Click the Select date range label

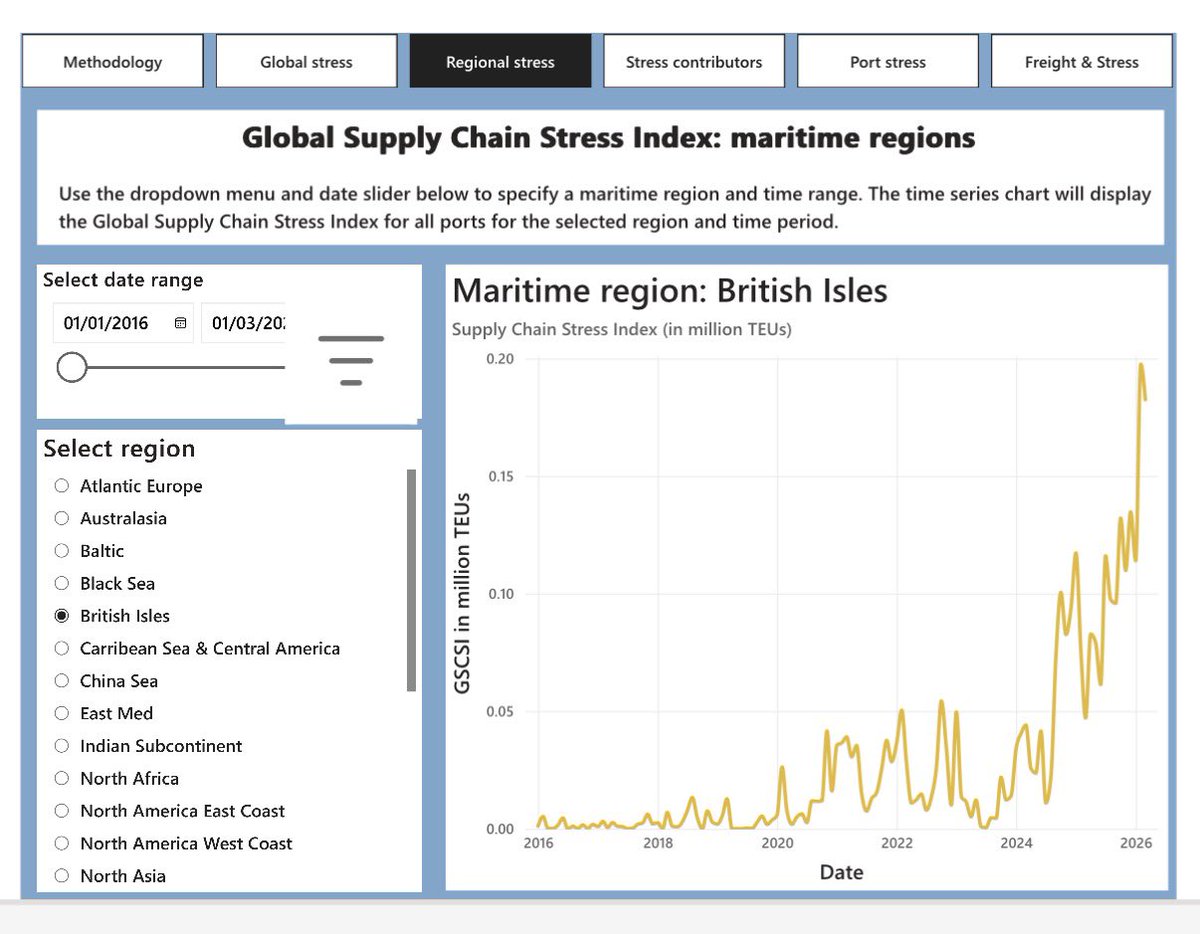123,280
